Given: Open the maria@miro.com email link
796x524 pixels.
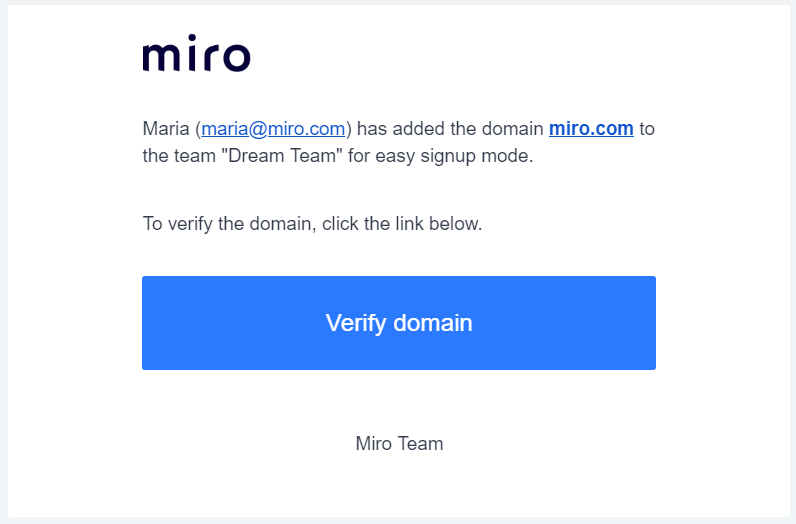Looking at the screenshot, I should pyautogui.click(x=274, y=129).
